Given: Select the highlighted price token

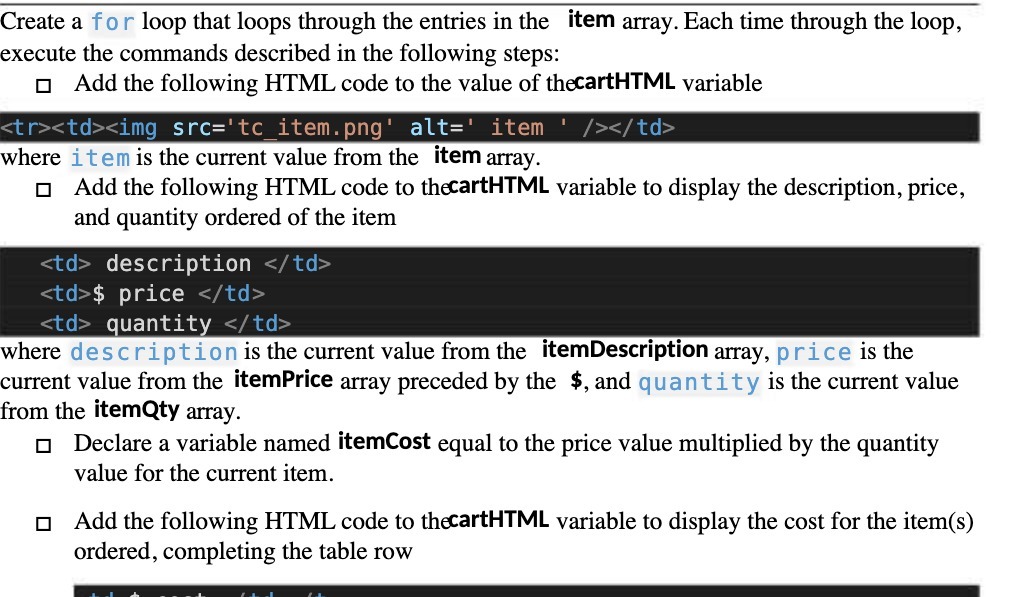Looking at the screenshot, I should pyautogui.click(x=815, y=350).
